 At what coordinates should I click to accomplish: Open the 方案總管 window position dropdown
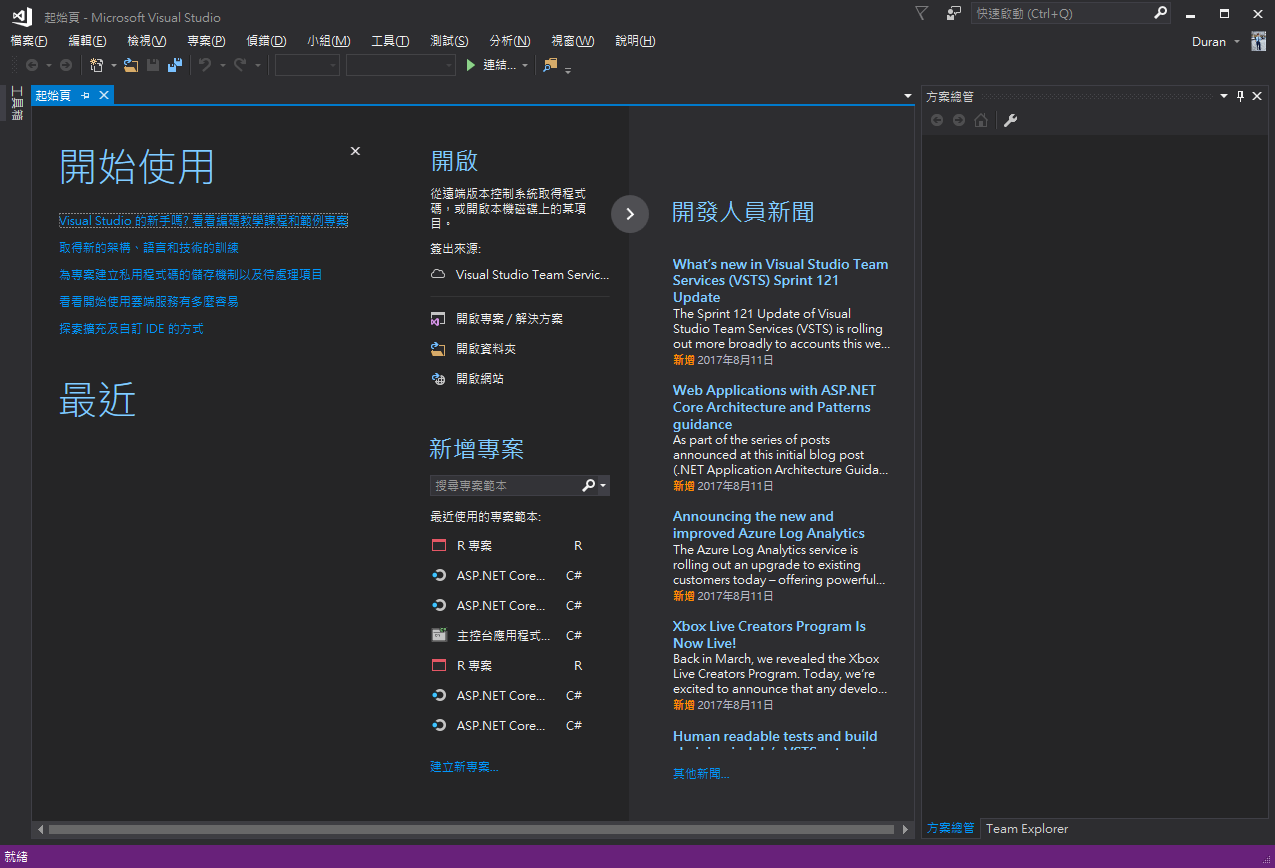[1223, 96]
